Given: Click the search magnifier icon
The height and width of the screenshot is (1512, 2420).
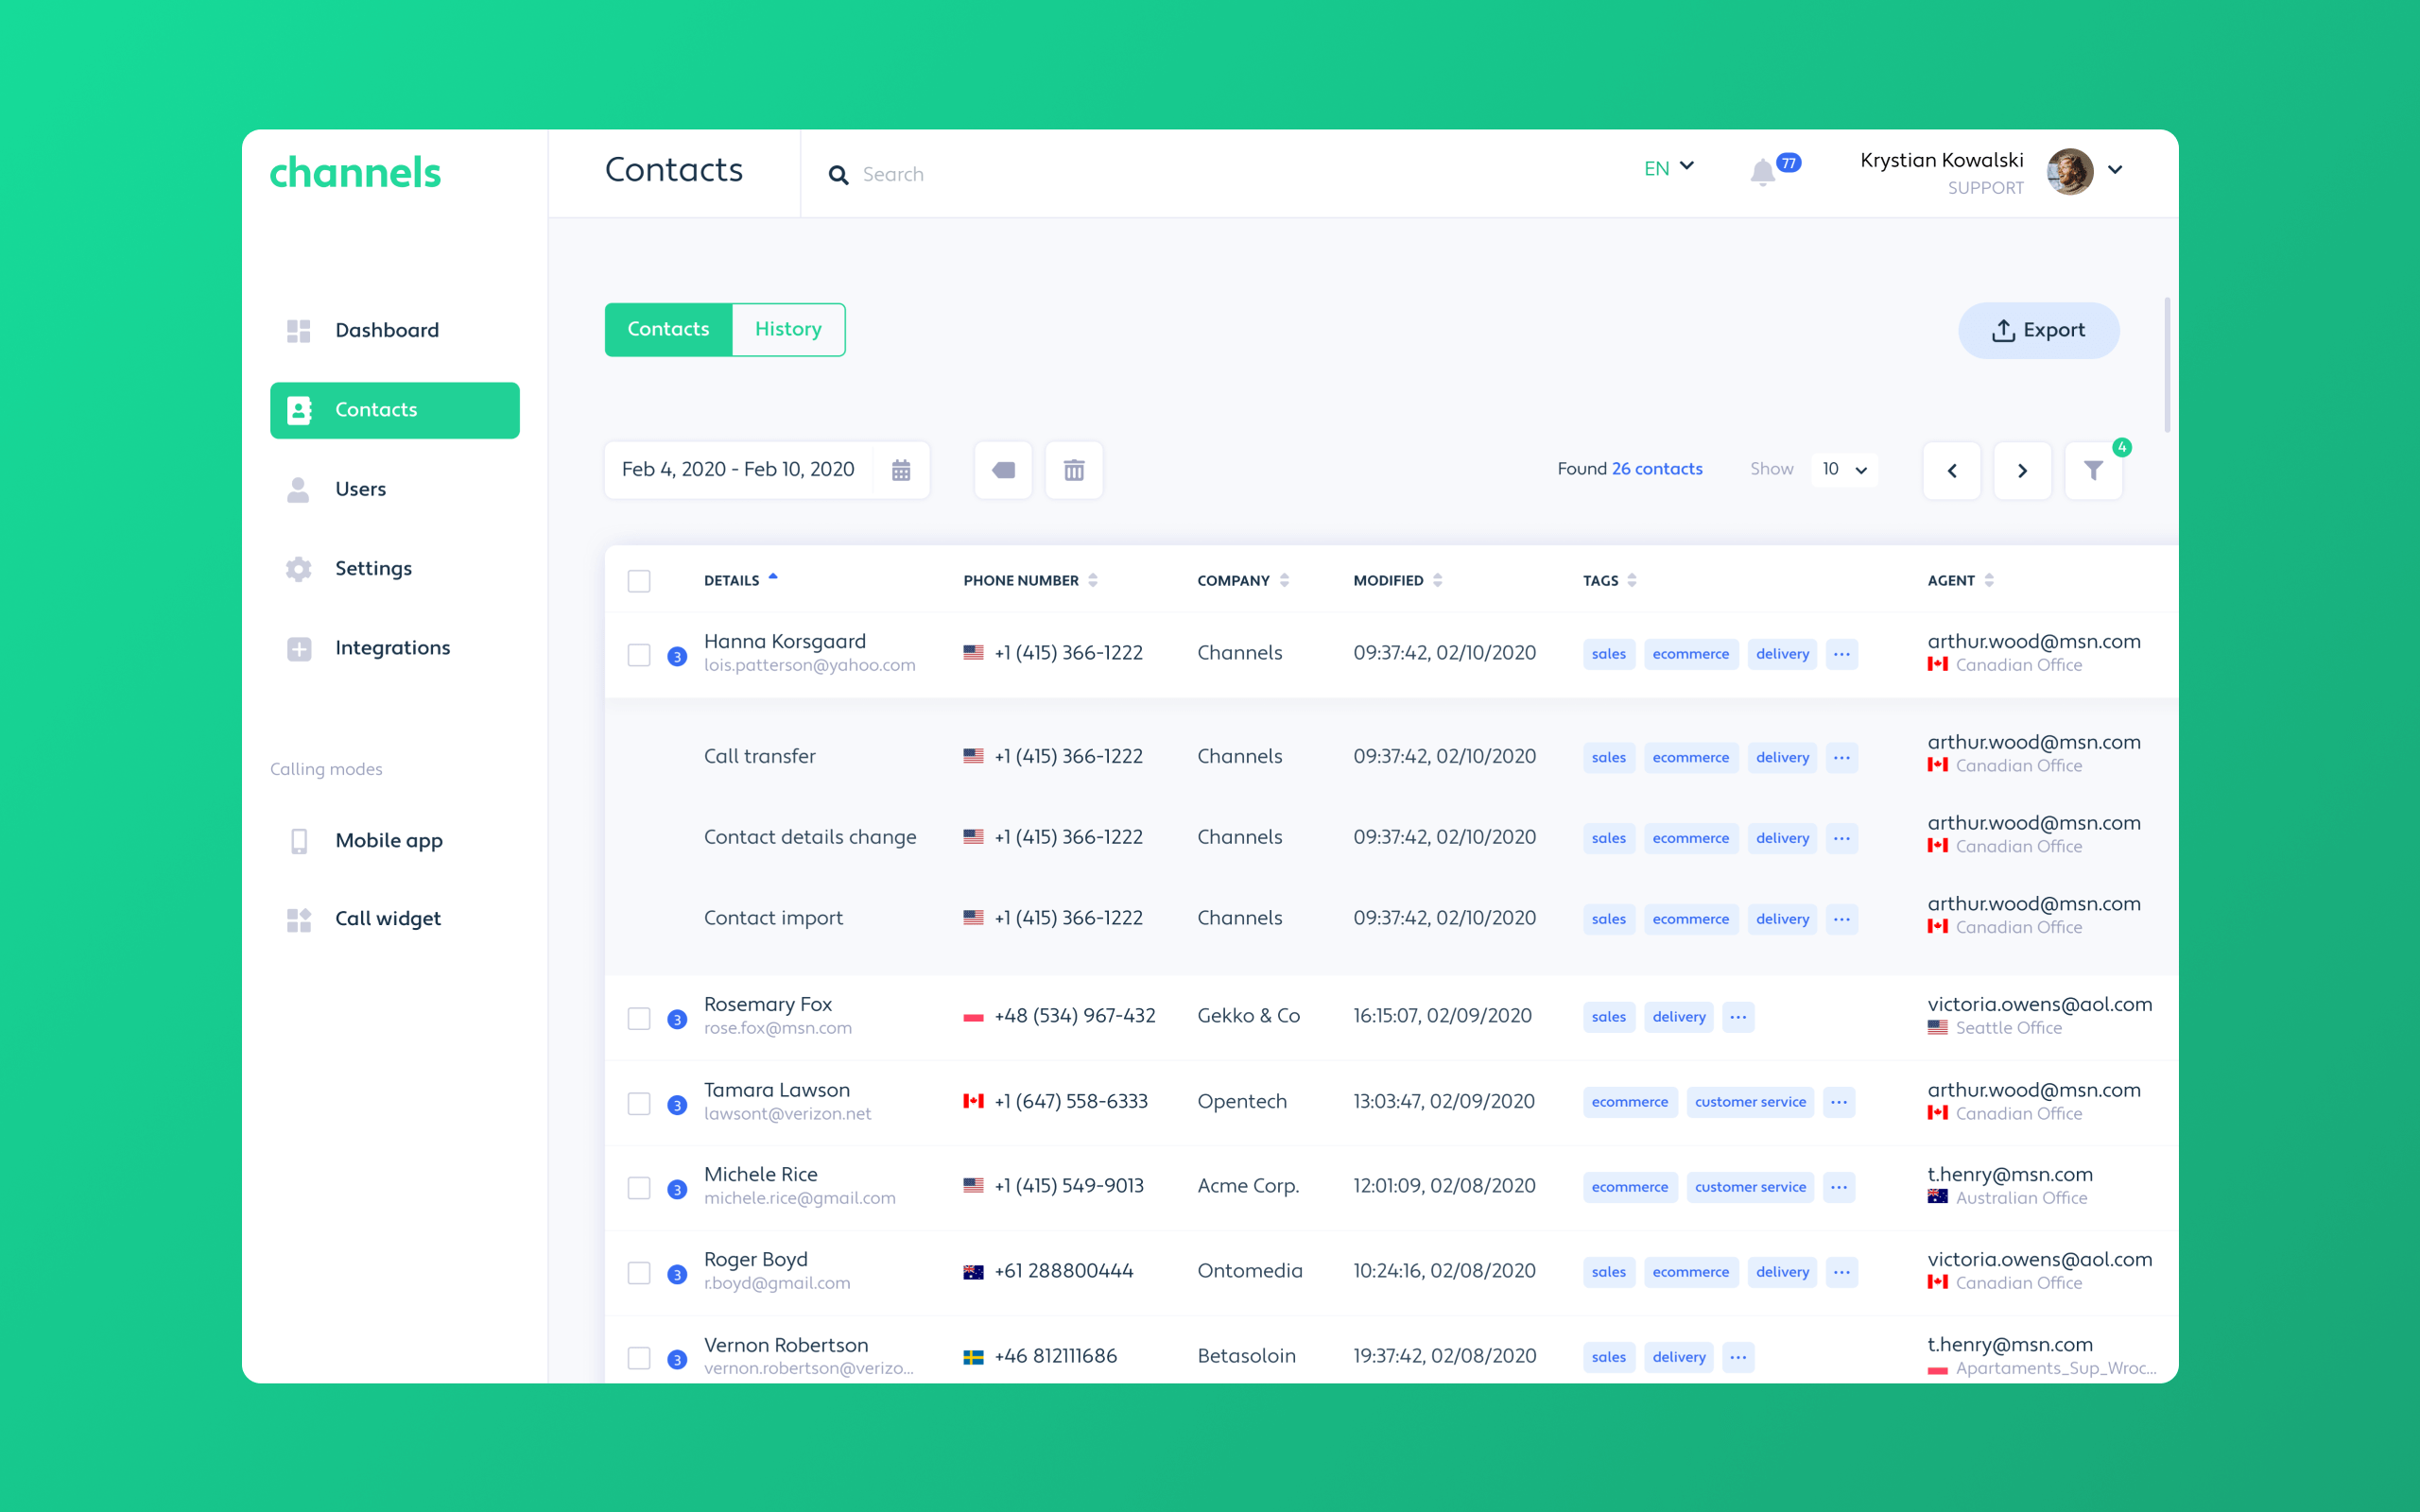Looking at the screenshot, I should 838,175.
